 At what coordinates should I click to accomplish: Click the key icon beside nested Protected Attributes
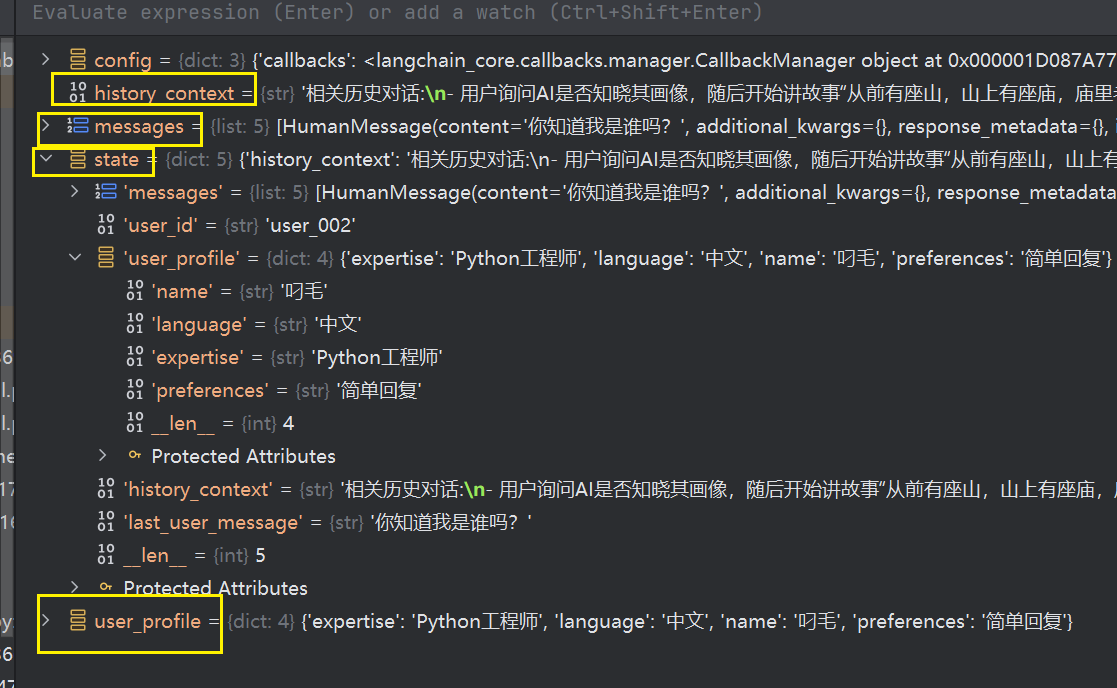pyautogui.click(x=134, y=455)
